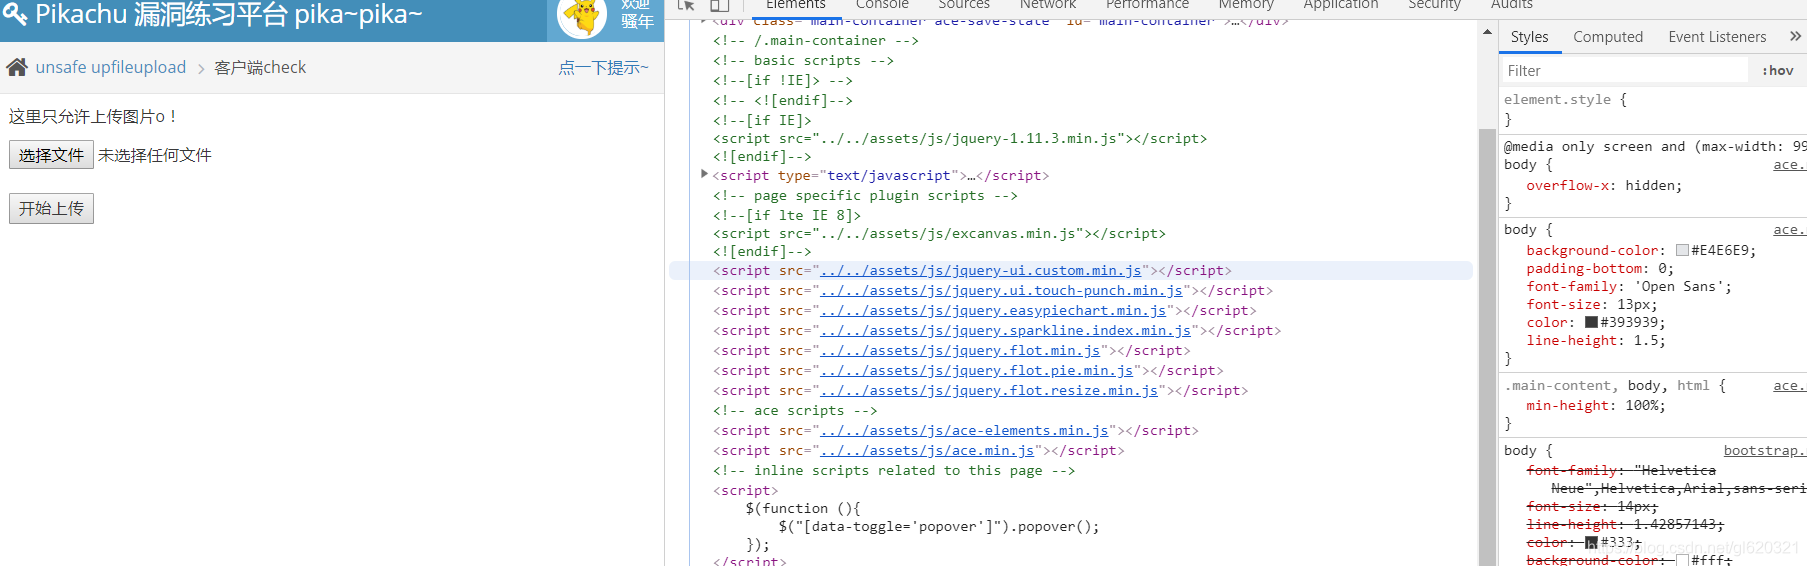Toggle the device toolbar icon in DevTools

(719, 5)
